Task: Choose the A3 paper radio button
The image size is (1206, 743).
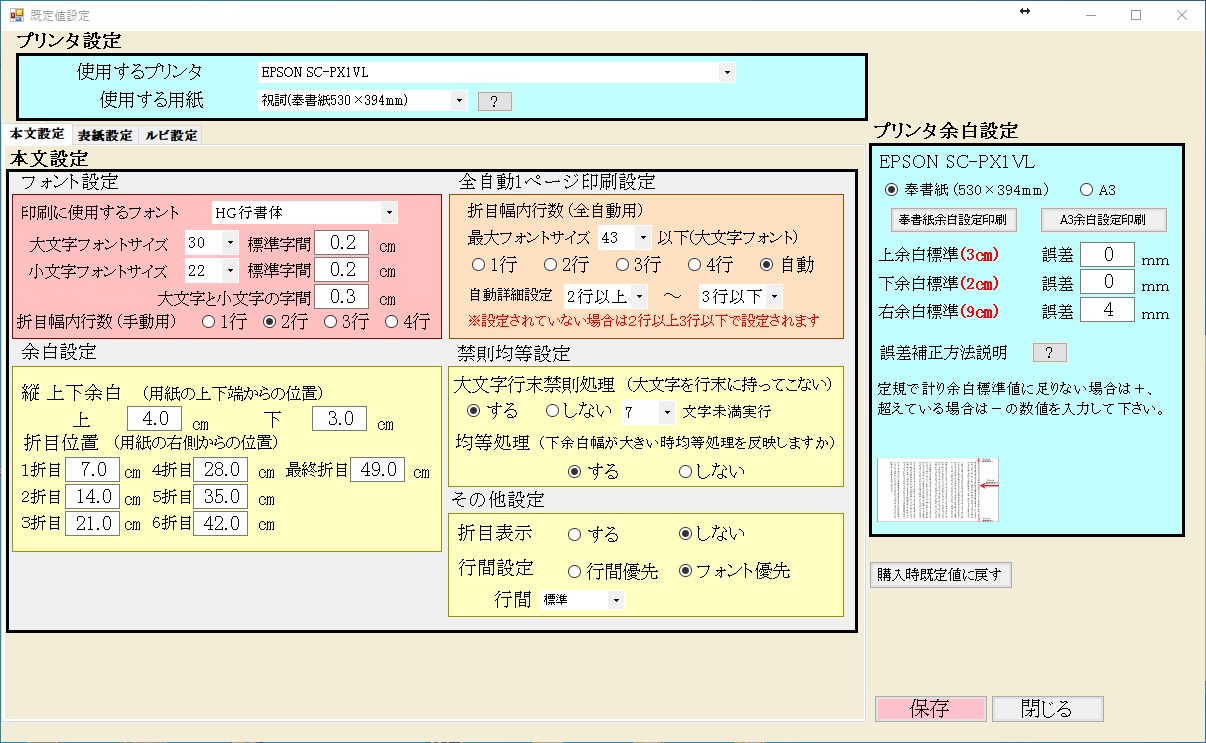Action: tap(1098, 190)
